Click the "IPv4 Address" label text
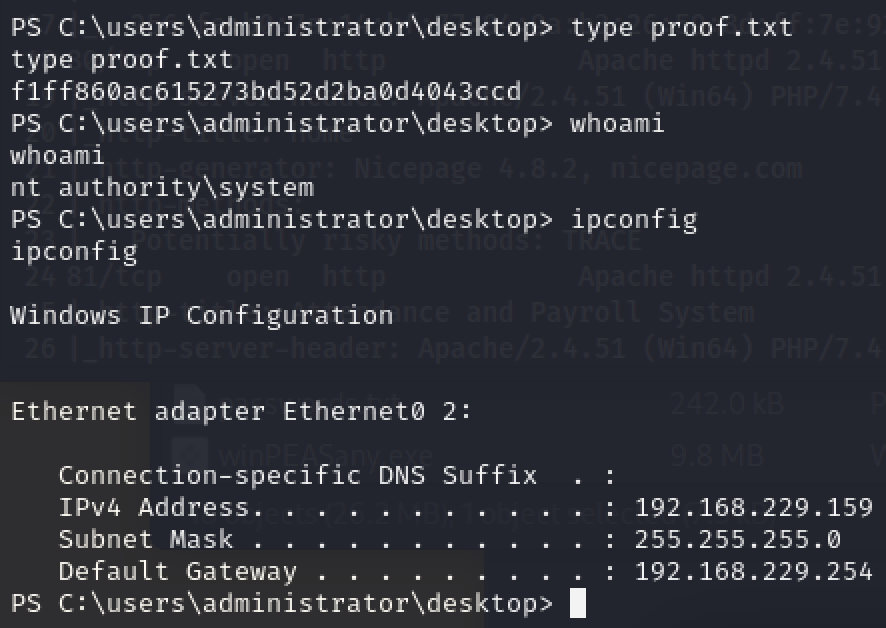 pyautogui.click(x=153, y=508)
